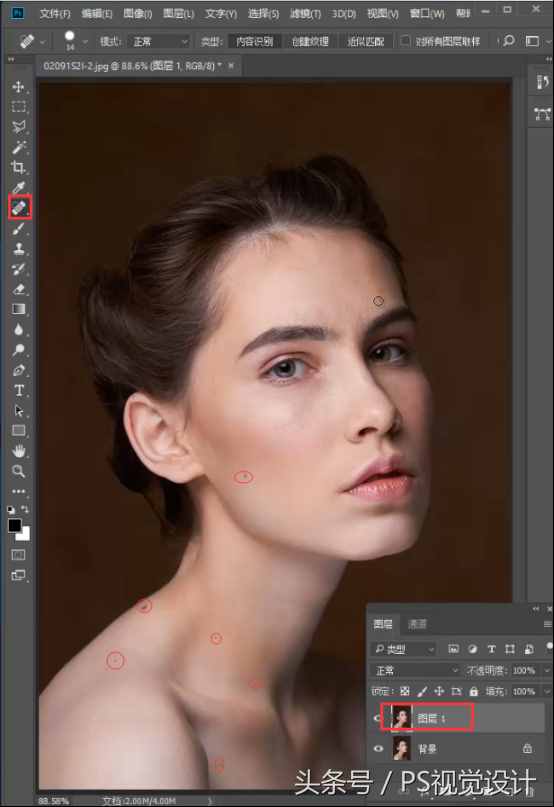
Task: Click the foreground color swatch
Action: [x=14, y=525]
